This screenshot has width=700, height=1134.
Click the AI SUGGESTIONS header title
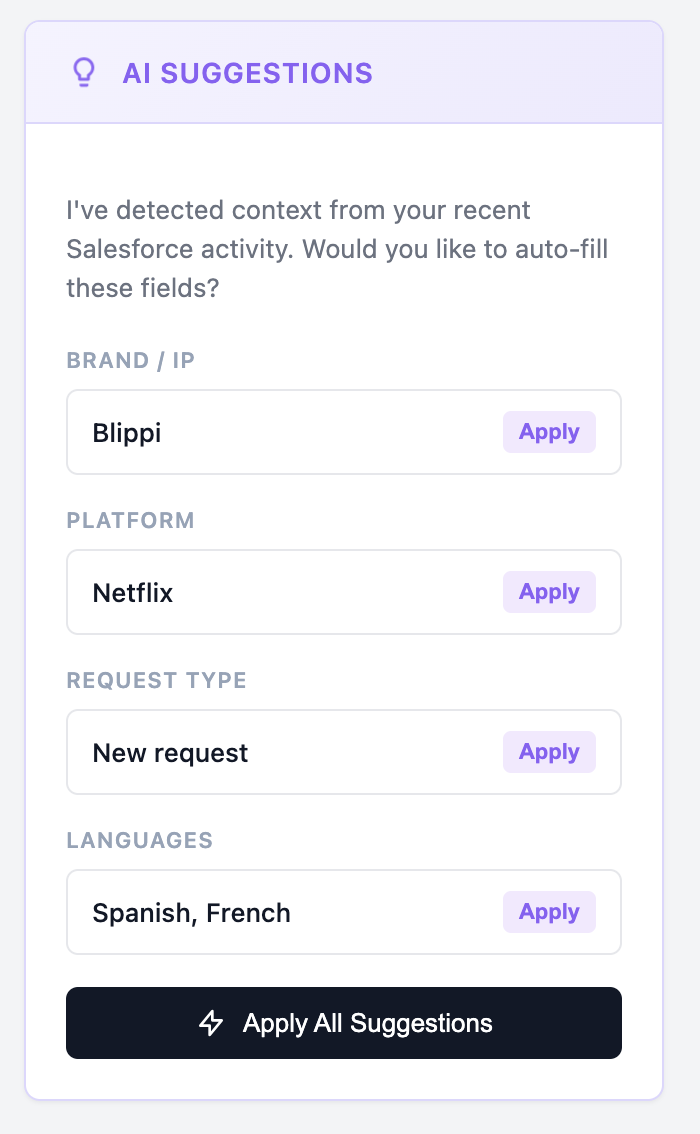point(247,73)
